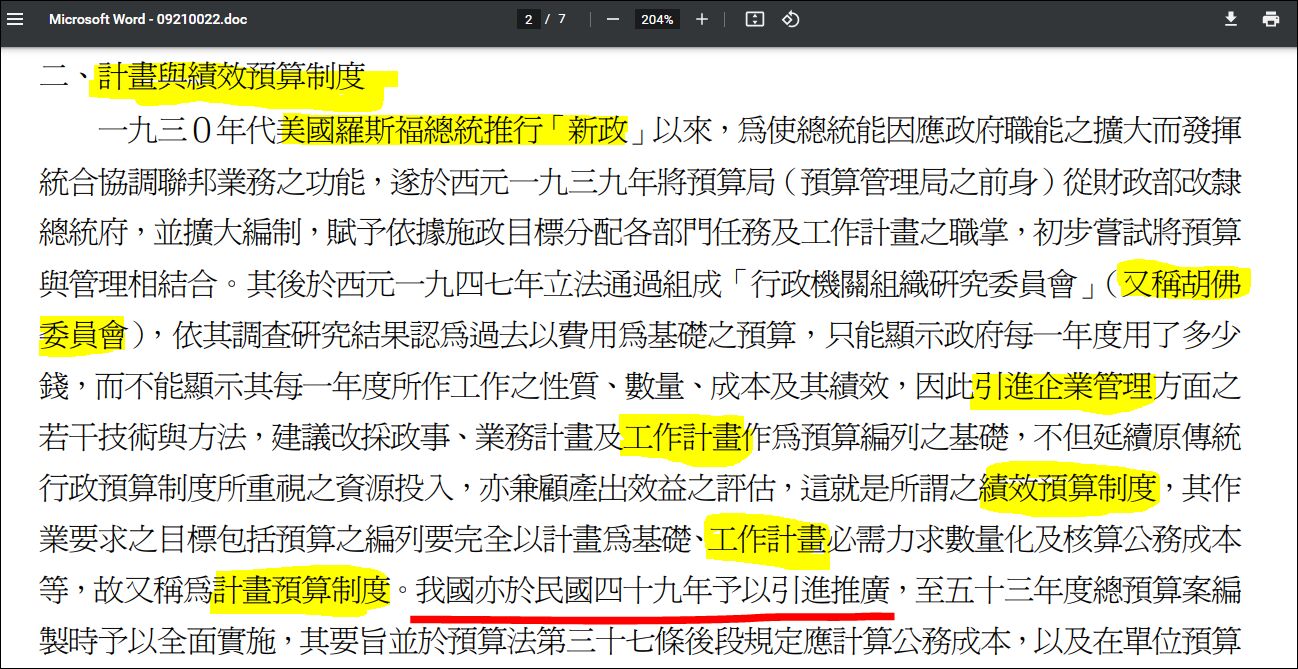Click the highlighted phrase 又稱胡佛
Viewport: 1298px width, 669px height.
click(x=1182, y=284)
